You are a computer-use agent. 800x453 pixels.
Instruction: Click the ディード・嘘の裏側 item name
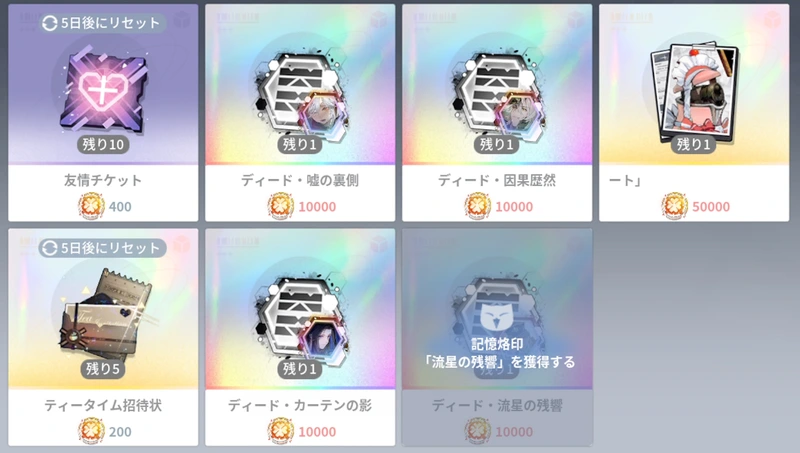(300, 180)
